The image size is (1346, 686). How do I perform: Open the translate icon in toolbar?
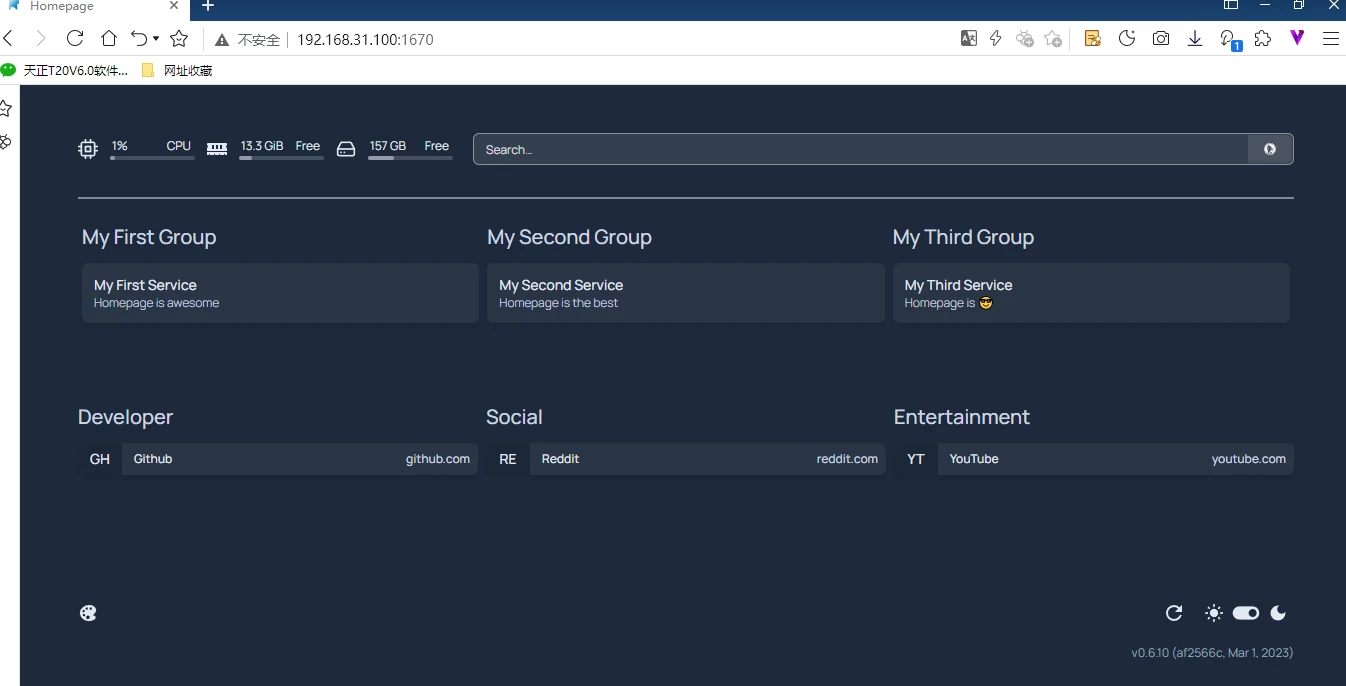tap(968, 39)
